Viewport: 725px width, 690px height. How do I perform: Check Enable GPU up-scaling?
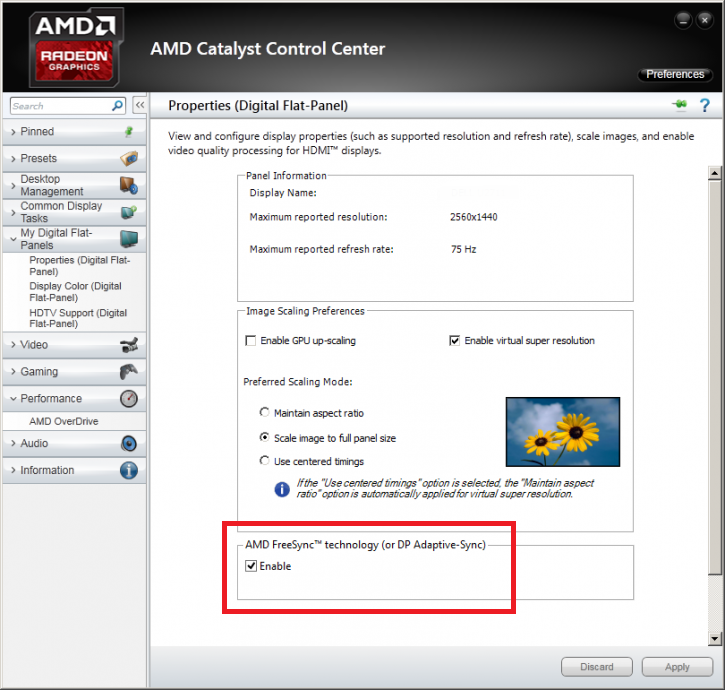pyautogui.click(x=250, y=341)
